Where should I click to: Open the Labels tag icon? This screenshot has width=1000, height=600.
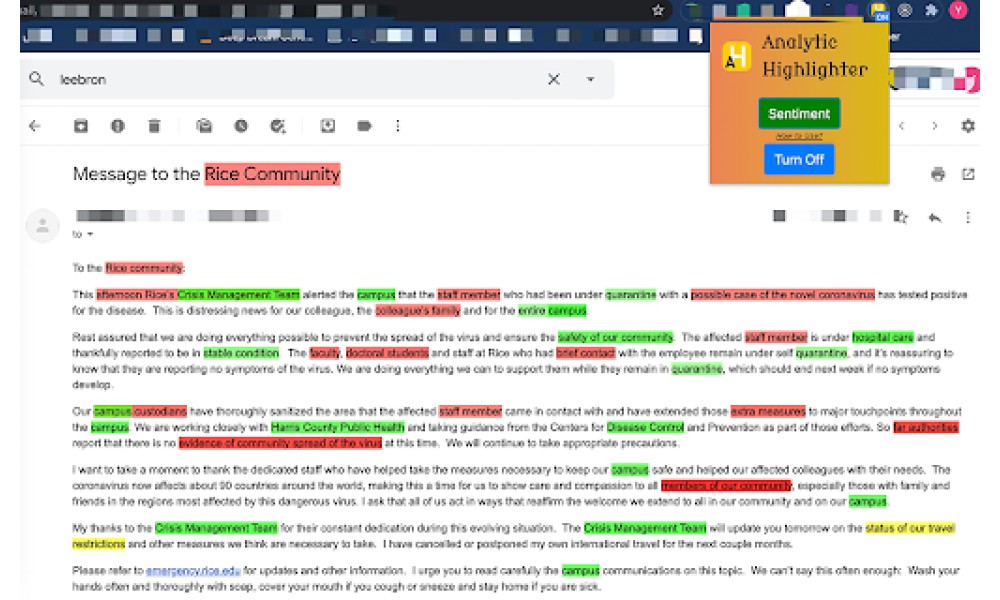tap(364, 126)
